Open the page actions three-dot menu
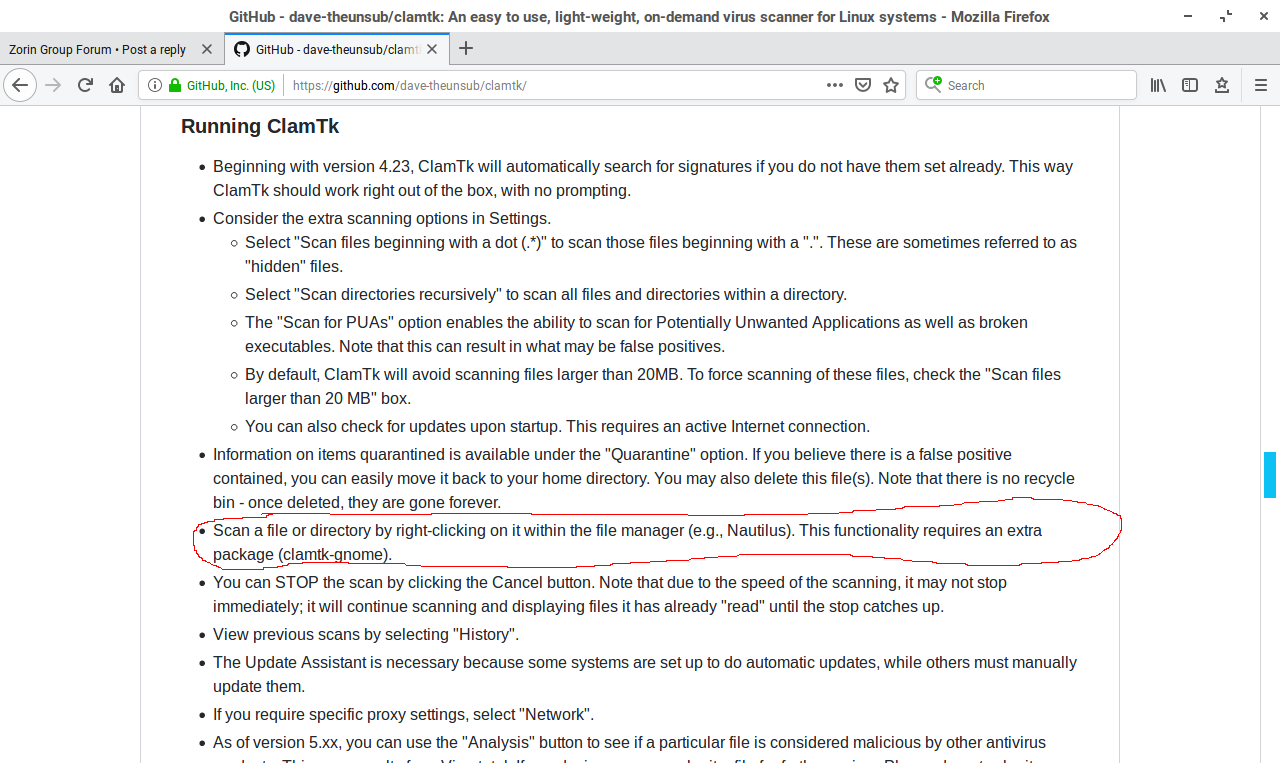 834,85
